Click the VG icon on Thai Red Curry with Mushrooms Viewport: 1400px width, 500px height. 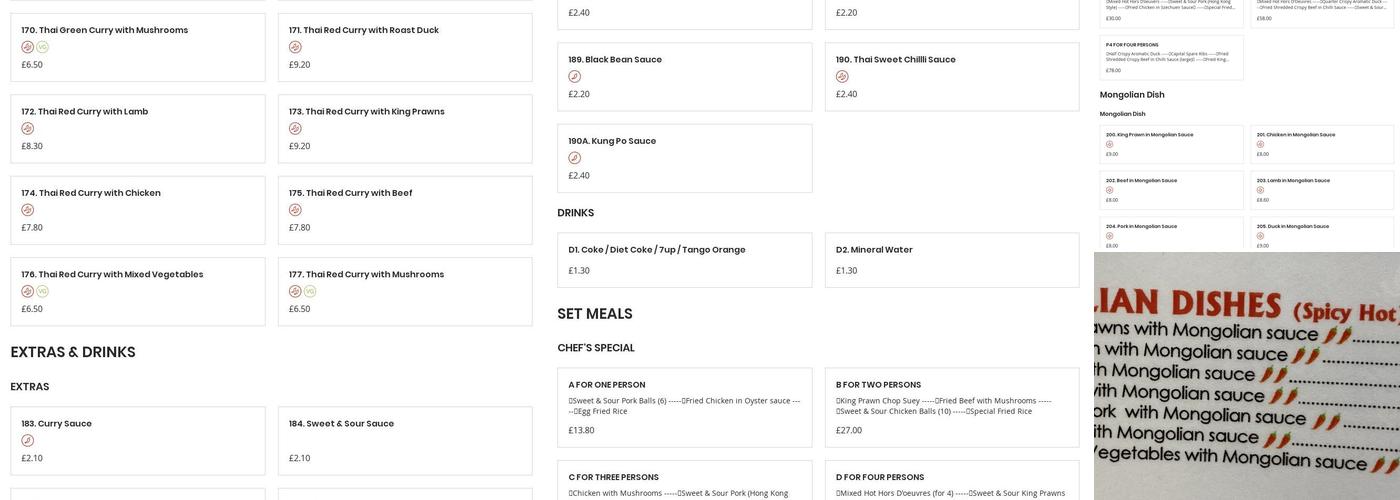pos(310,291)
